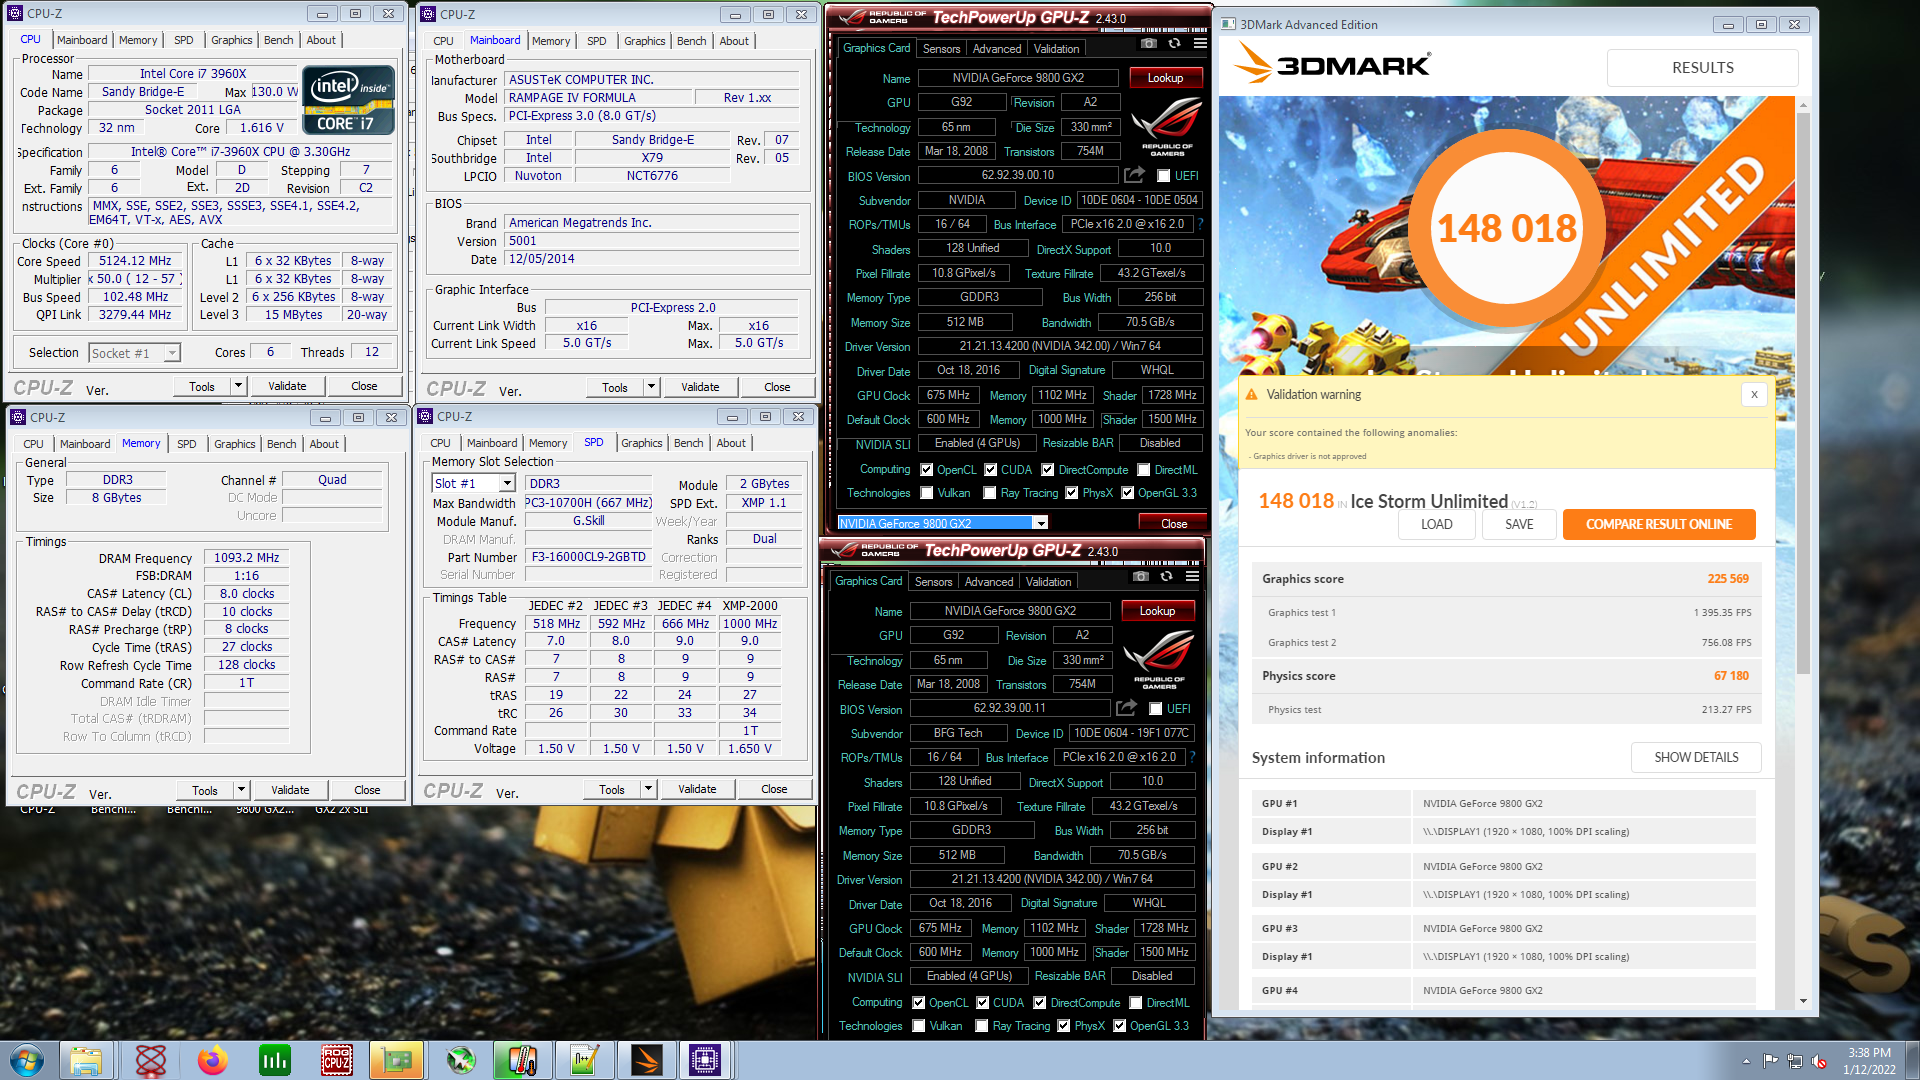Open the Advanced tab in the upper GPU-Z window
The height and width of the screenshot is (1080, 1920).
tap(997, 48)
